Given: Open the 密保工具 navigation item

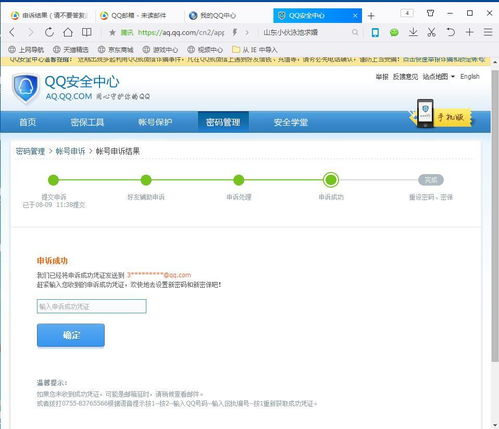Looking at the screenshot, I should [87, 122].
